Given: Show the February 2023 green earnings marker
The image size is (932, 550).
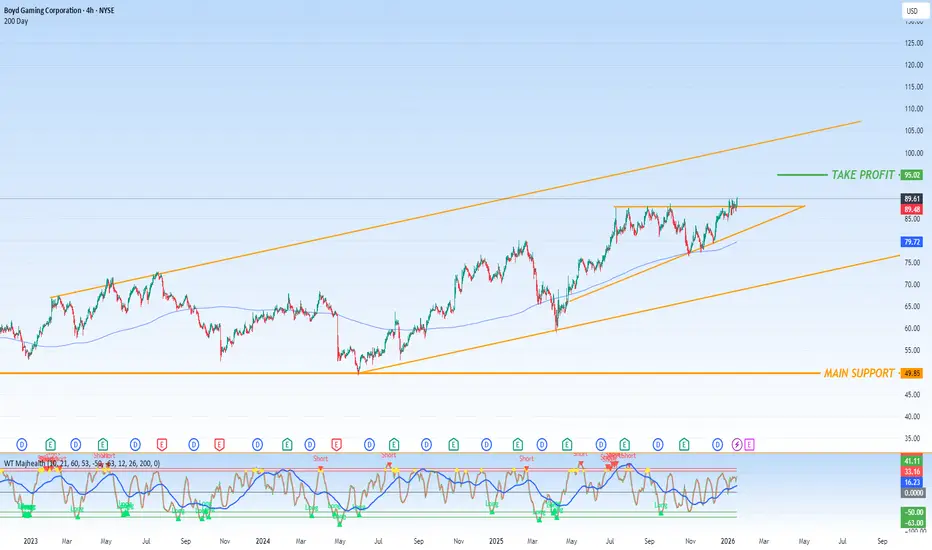Looking at the screenshot, I should coord(51,444).
